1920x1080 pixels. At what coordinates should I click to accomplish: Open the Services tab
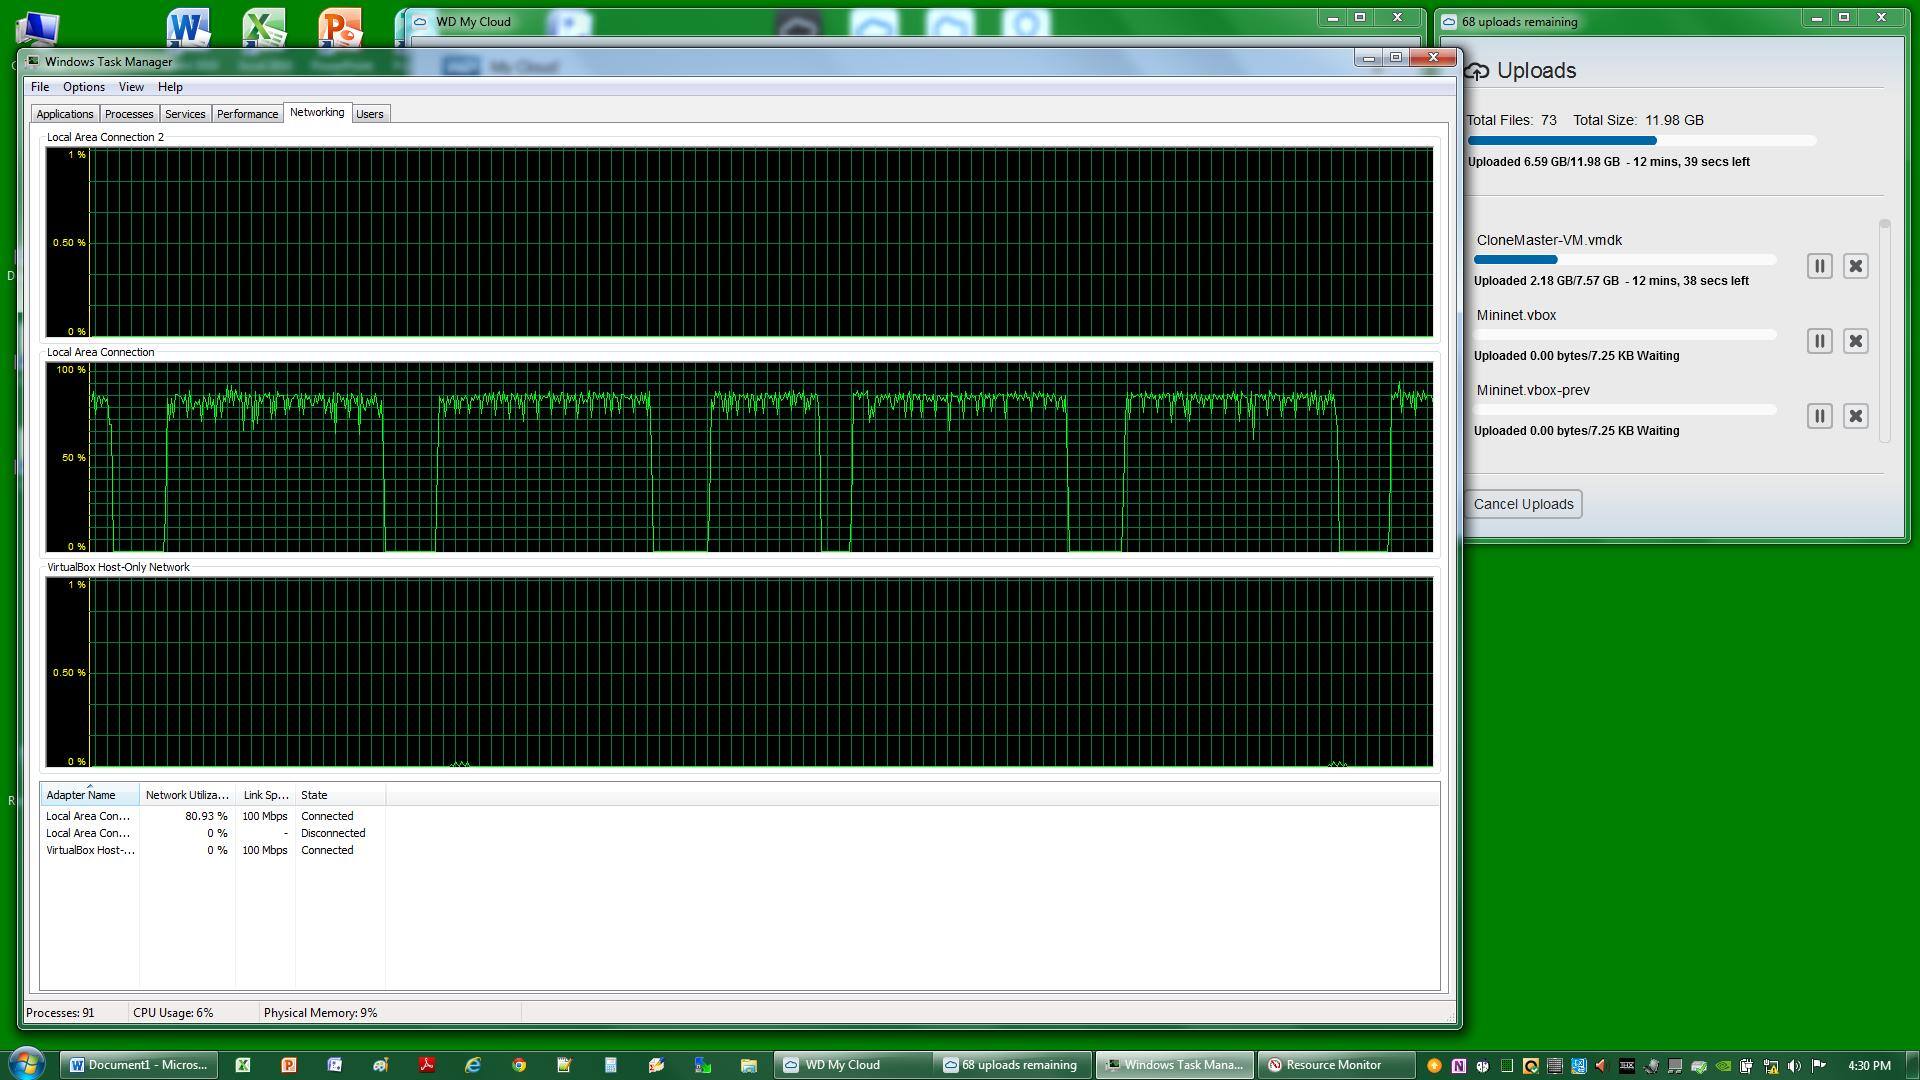(x=185, y=114)
